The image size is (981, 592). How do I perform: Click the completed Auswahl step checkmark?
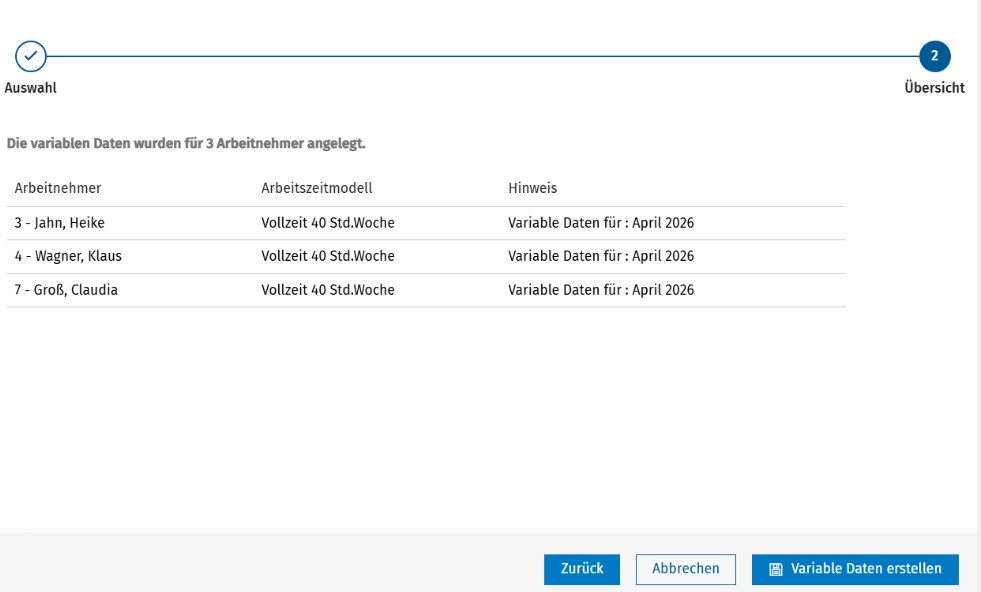click(31, 56)
